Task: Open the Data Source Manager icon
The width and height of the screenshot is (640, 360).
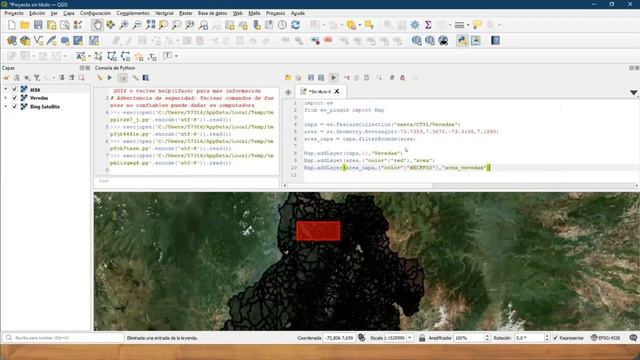Action: coord(12,40)
